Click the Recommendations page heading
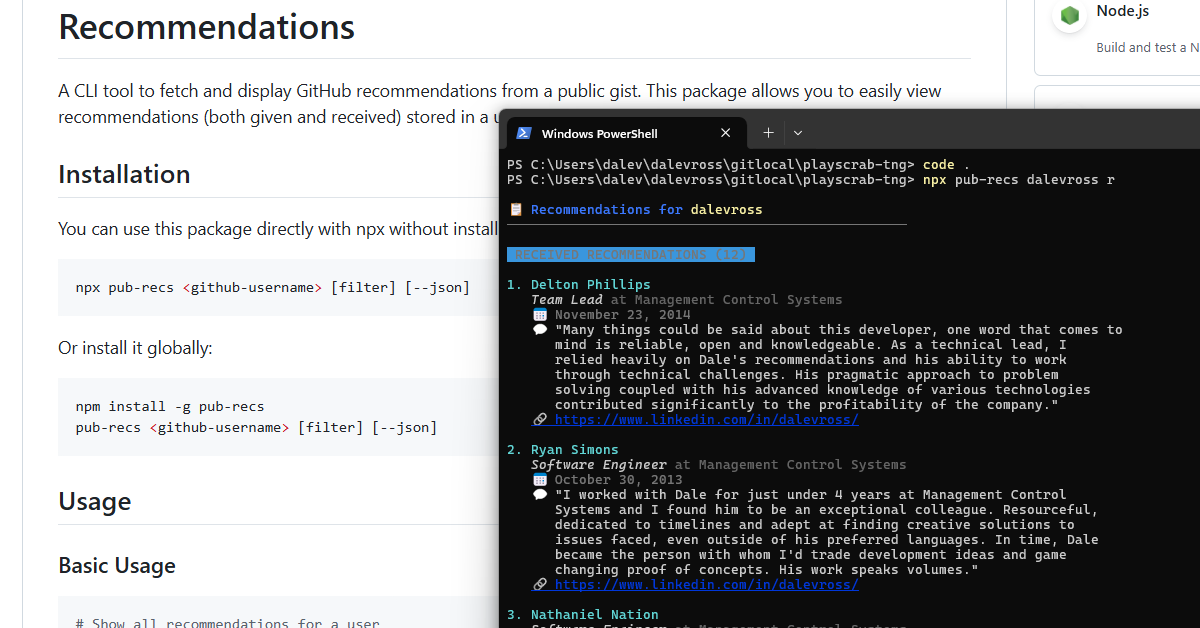 [x=207, y=27]
